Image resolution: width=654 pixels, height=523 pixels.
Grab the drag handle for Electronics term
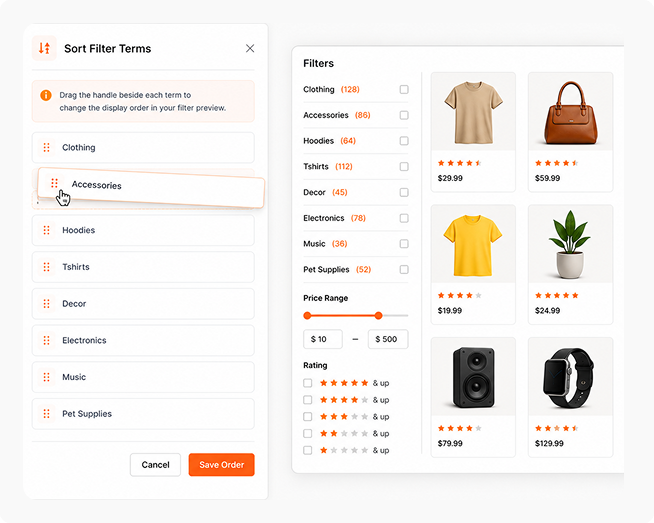click(x=47, y=340)
